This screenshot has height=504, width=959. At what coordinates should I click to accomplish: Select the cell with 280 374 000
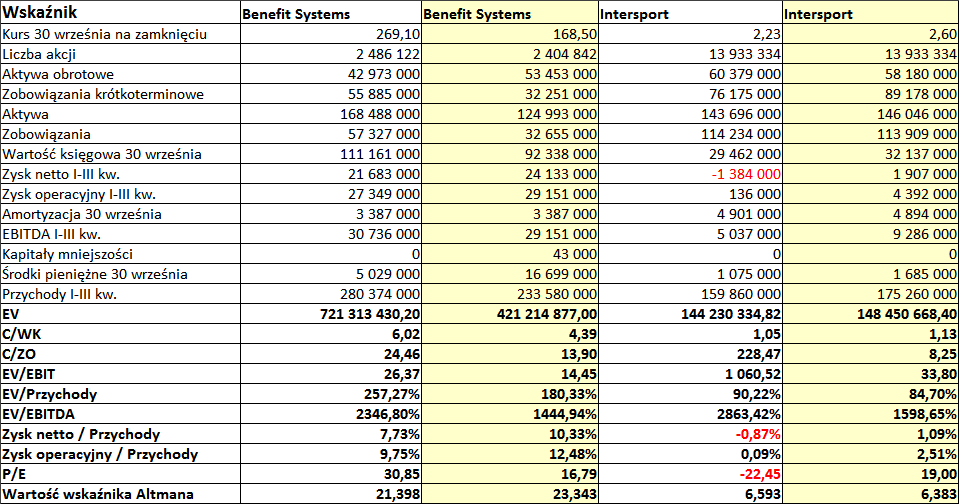tap(331, 294)
